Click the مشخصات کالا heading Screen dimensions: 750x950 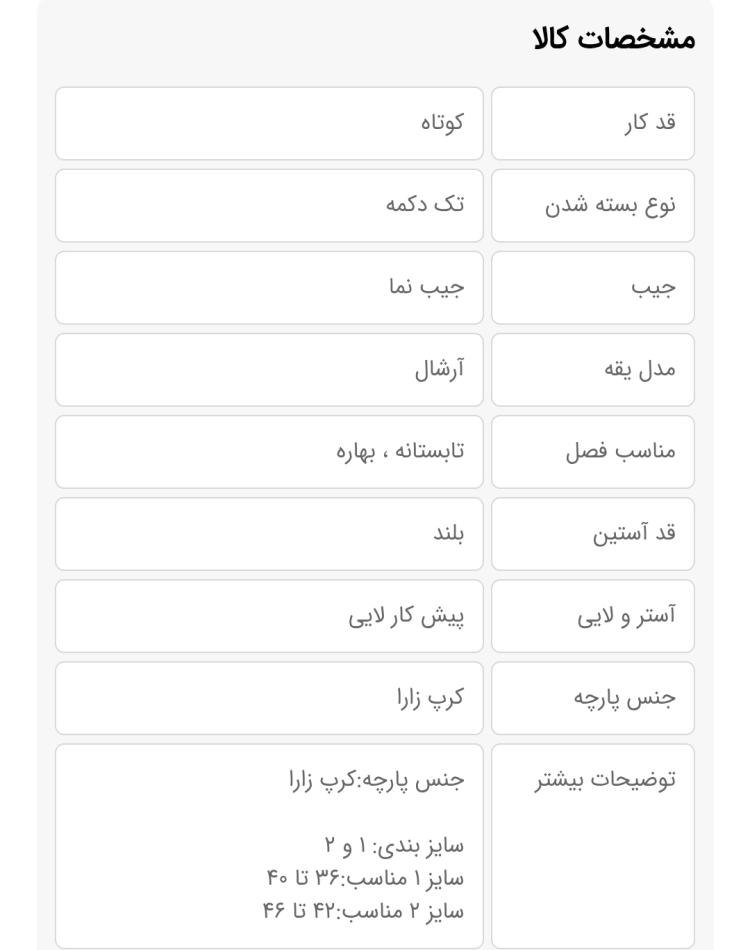pyautogui.click(x=614, y=39)
